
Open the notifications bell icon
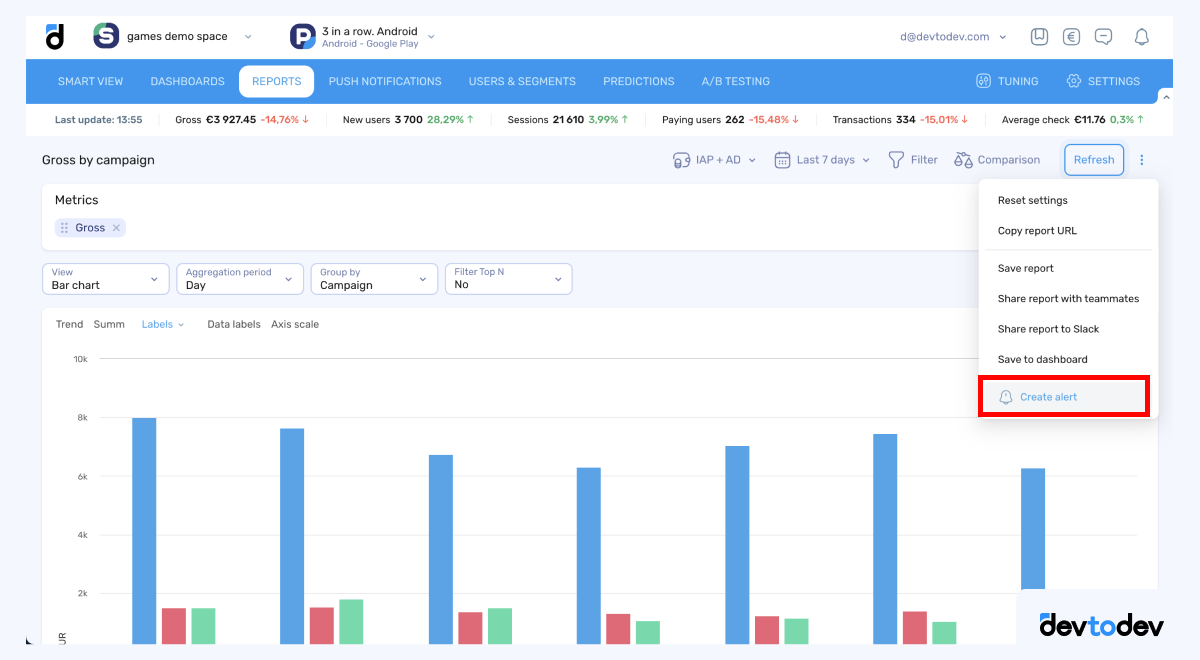point(1141,37)
